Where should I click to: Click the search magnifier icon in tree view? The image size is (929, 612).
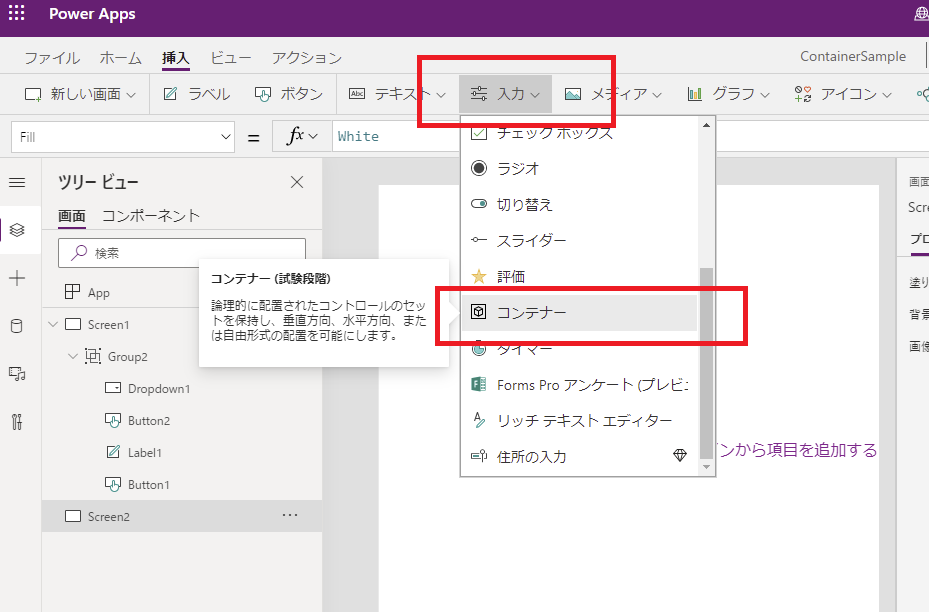79,253
